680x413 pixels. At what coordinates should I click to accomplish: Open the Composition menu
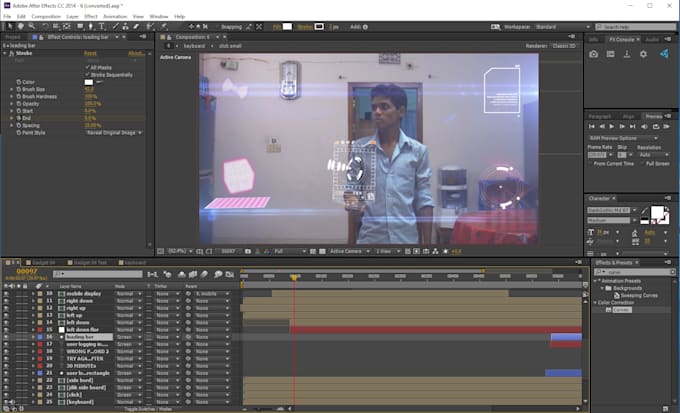(x=46, y=16)
